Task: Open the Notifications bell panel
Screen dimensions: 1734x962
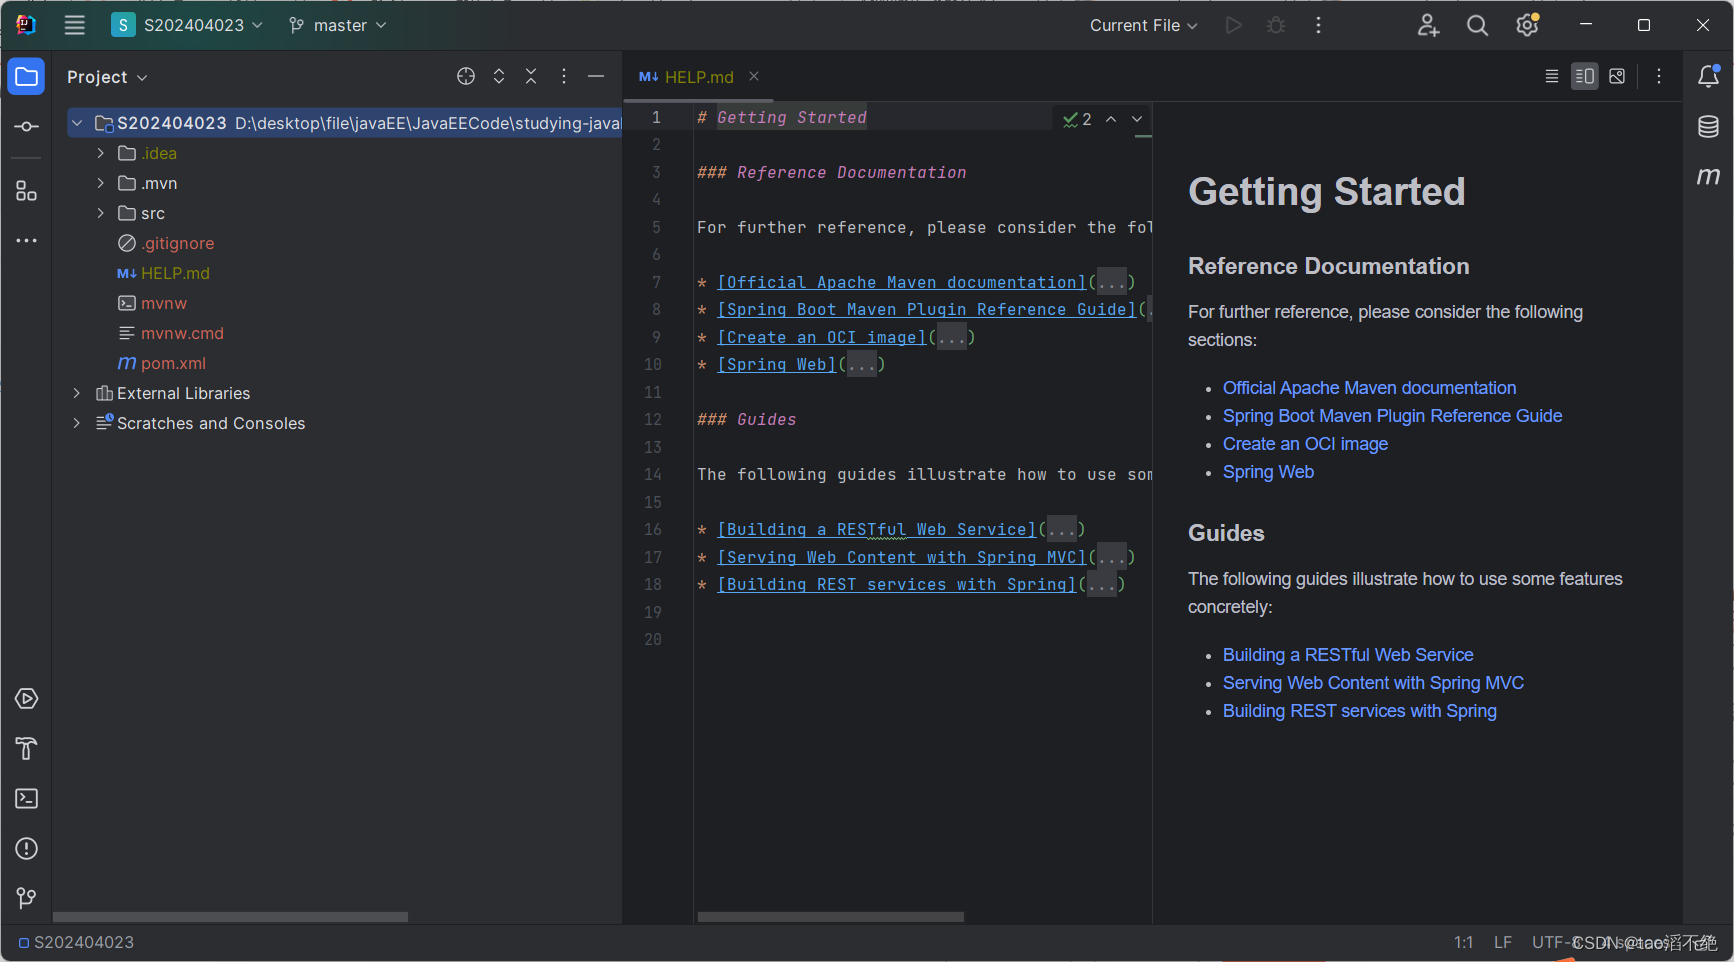Action: (x=1709, y=76)
